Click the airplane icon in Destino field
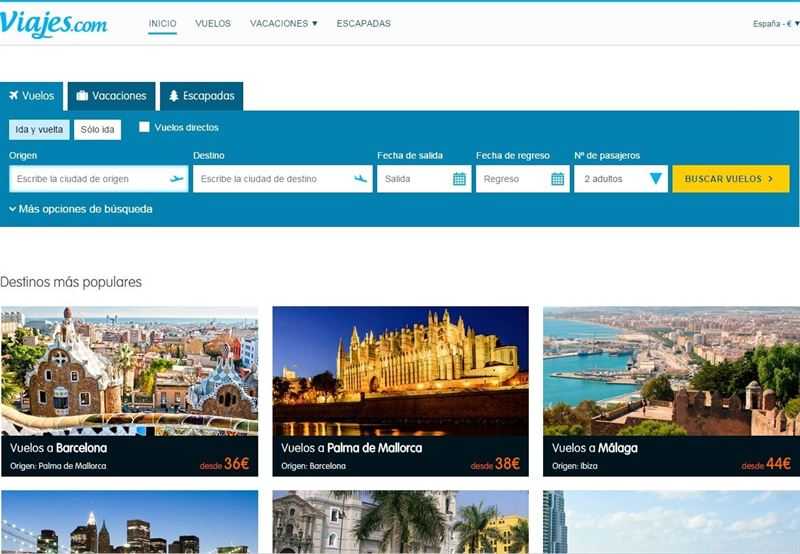The image size is (800, 554). click(361, 179)
